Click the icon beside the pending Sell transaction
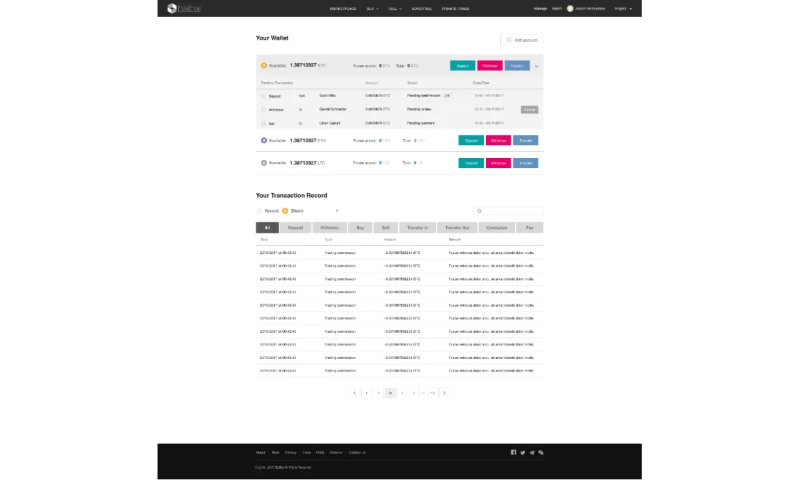This screenshot has width=800, height=480. coord(264,123)
